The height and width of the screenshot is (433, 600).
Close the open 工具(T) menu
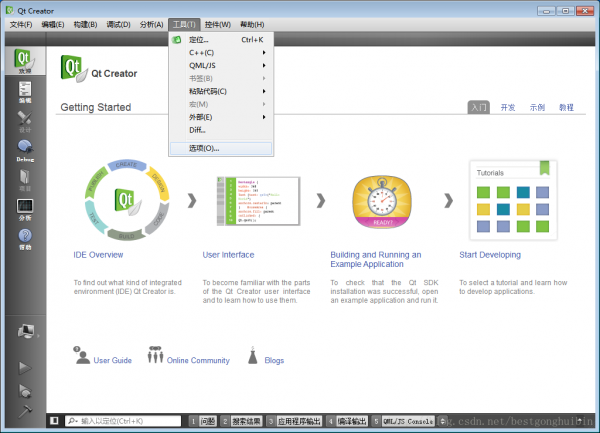tap(184, 24)
